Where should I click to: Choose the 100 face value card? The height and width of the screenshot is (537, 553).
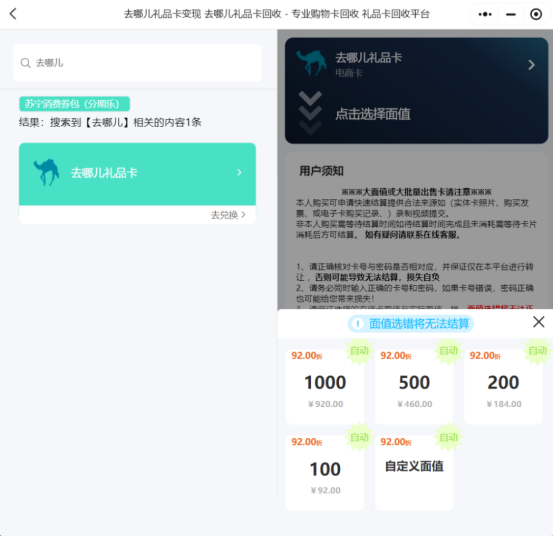[325, 473]
